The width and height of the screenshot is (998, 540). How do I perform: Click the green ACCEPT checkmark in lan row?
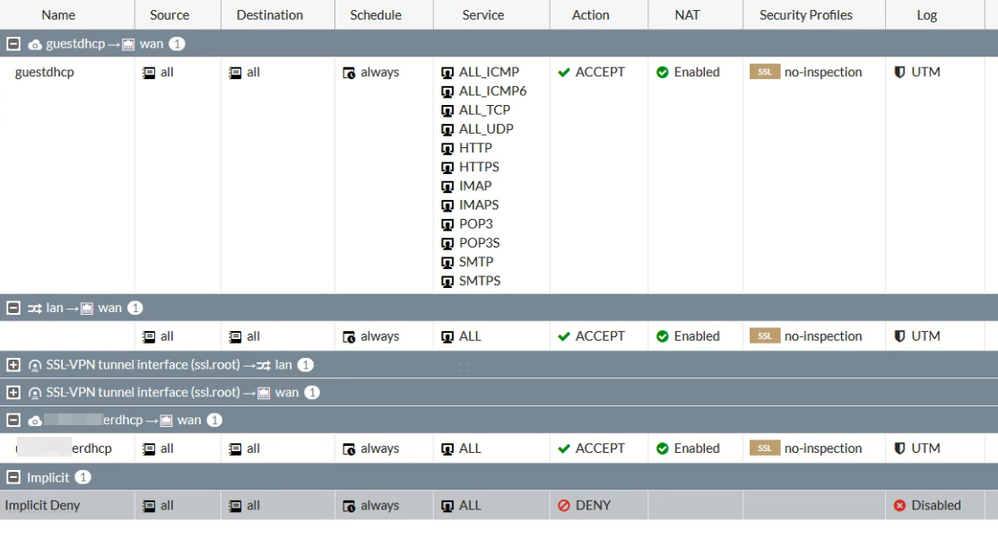point(564,336)
